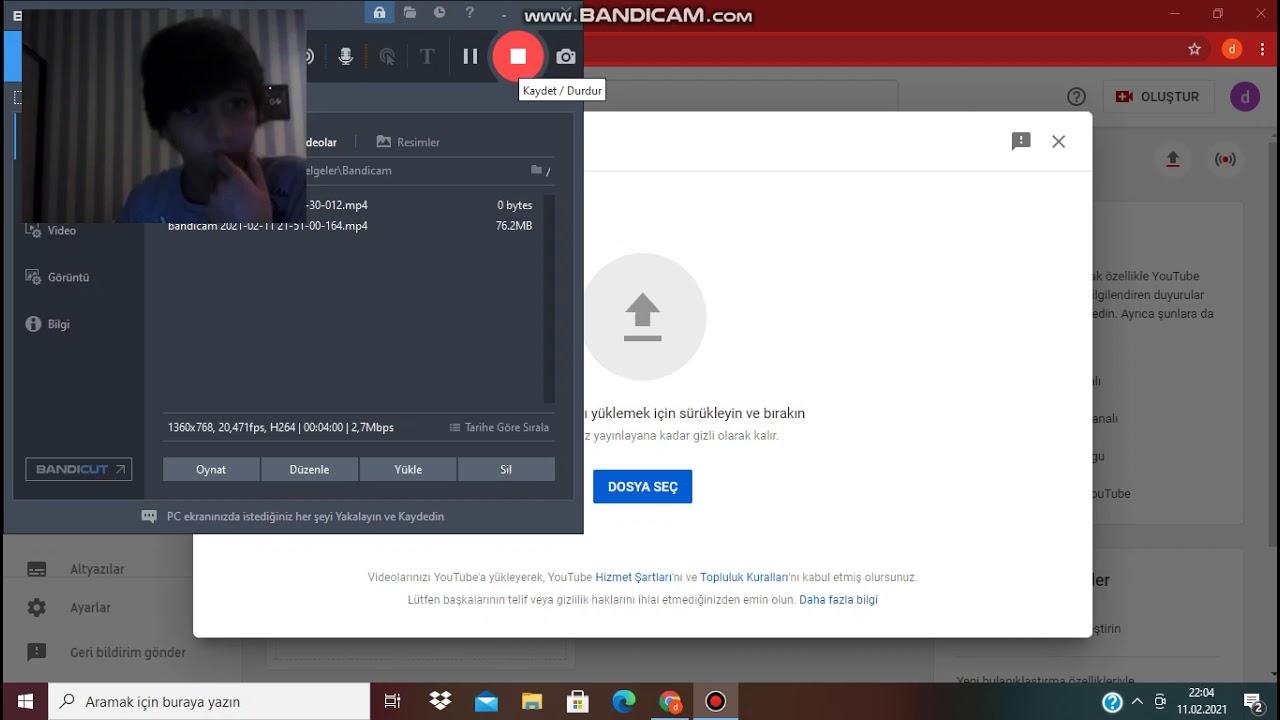The height and width of the screenshot is (720, 1280).
Task: Open the Hizmet Şartları link
Action: 634,577
